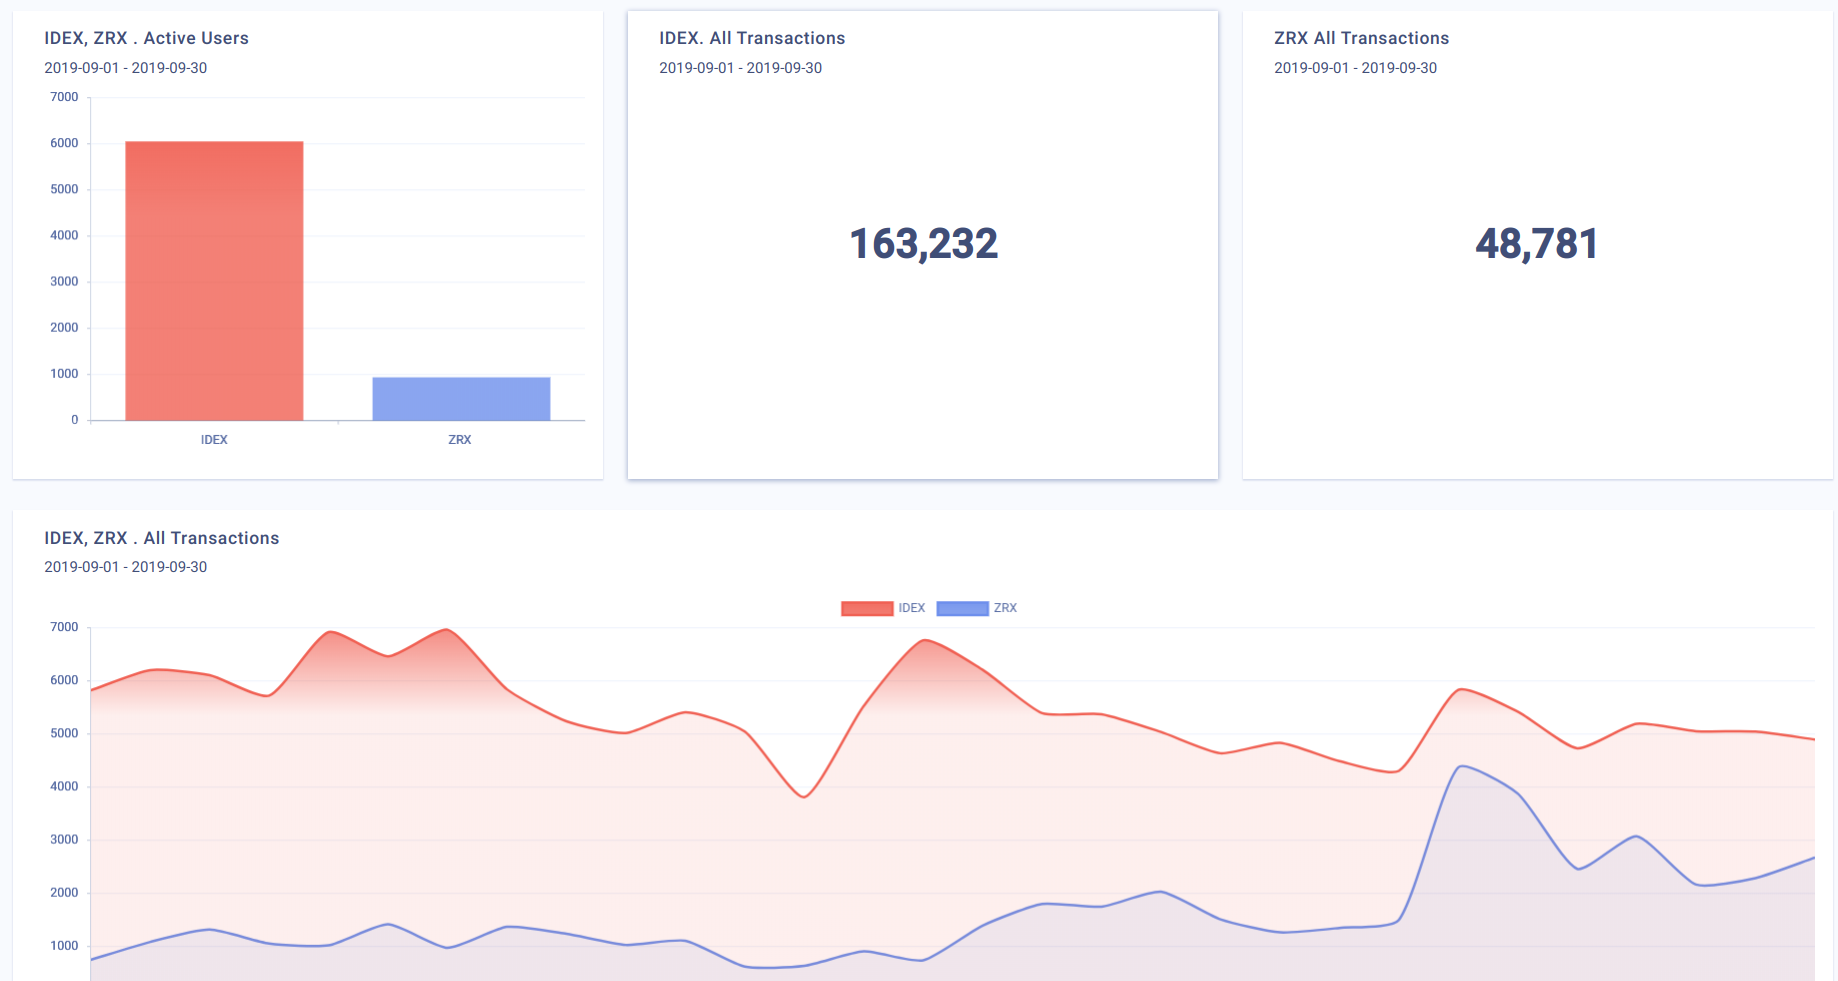Image resolution: width=1838 pixels, height=981 pixels.
Task: Click the date range in IDEX transactions card
Action: pyautogui.click(x=740, y=68)
